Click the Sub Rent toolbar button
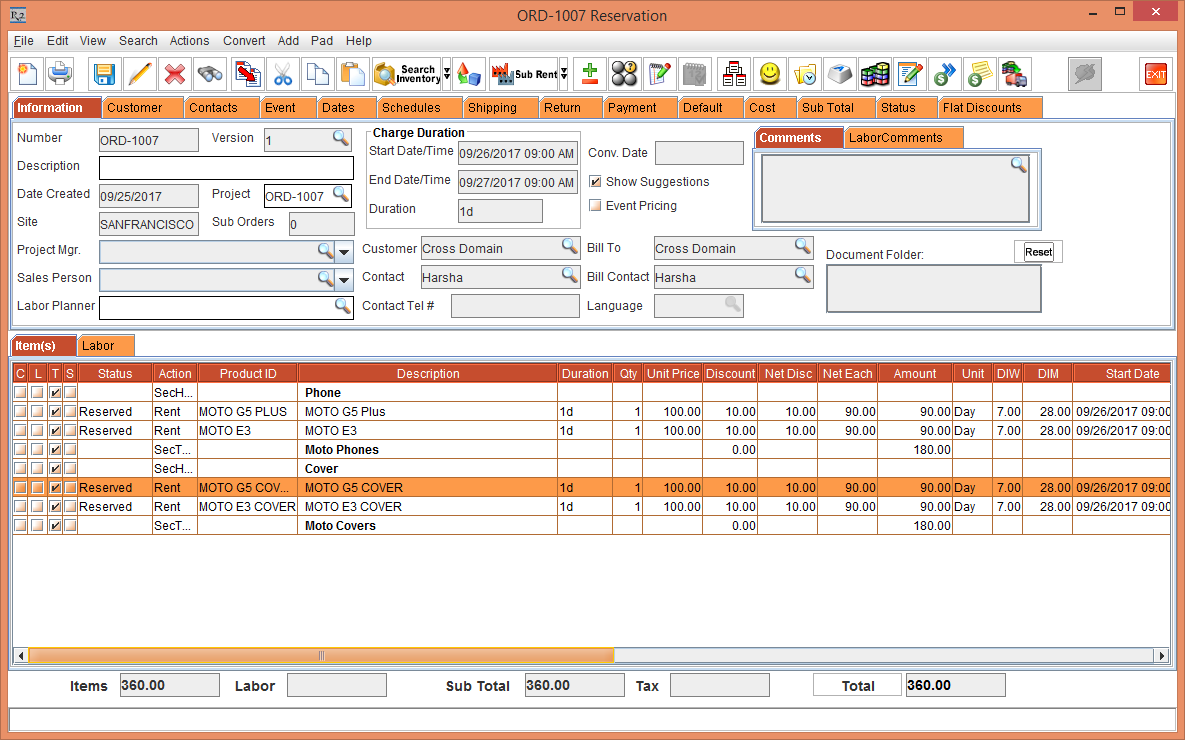 tap(523, 74)
